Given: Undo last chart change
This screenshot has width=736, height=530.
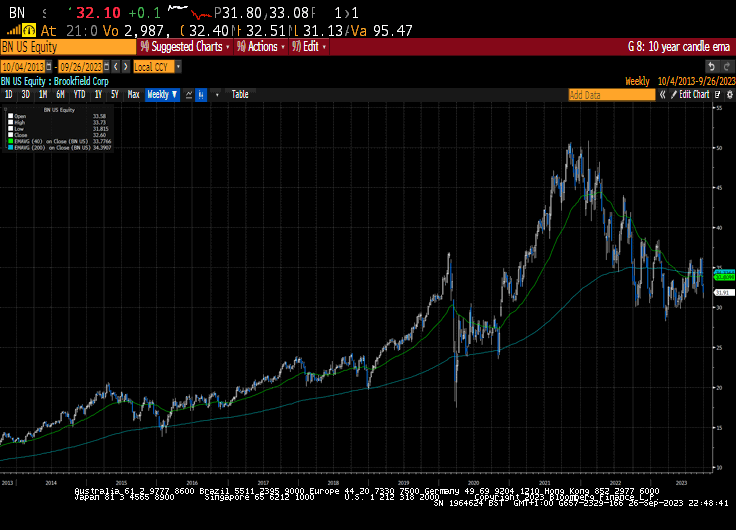Looking at the screenshot, I should coord(712,67).
